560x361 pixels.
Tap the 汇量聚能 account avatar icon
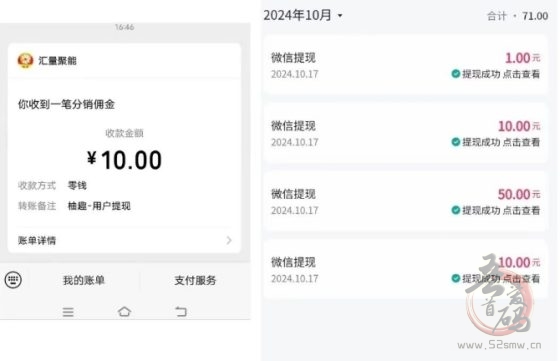coord(25,60)
